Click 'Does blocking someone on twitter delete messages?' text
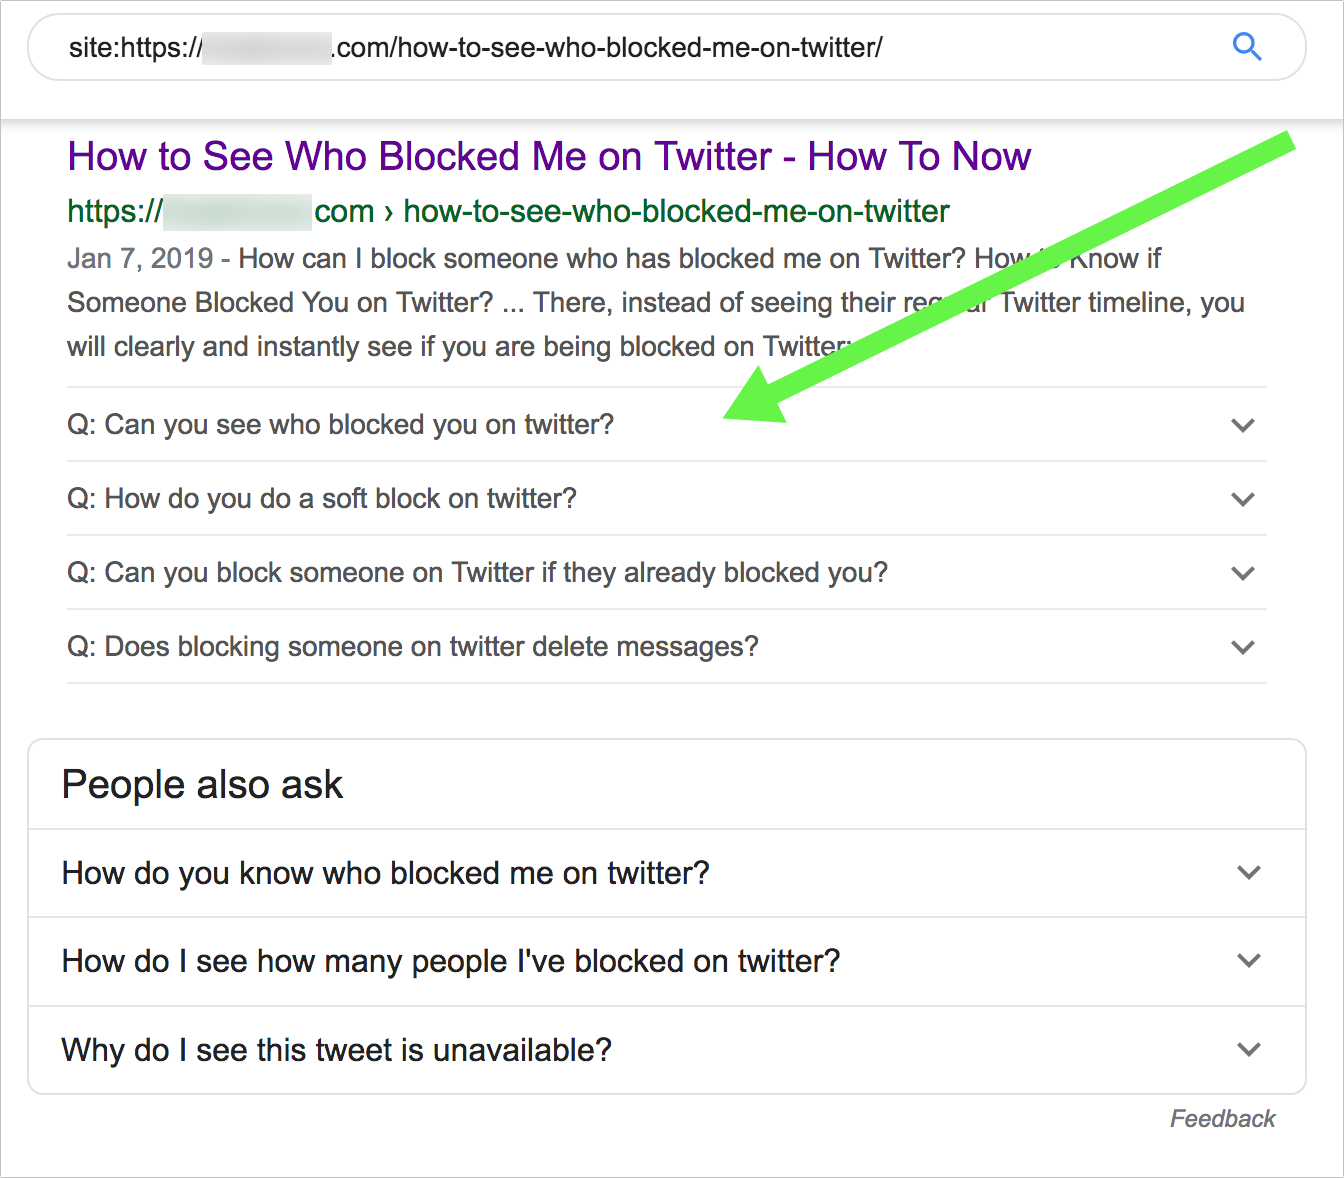 (x=413, y=647)
